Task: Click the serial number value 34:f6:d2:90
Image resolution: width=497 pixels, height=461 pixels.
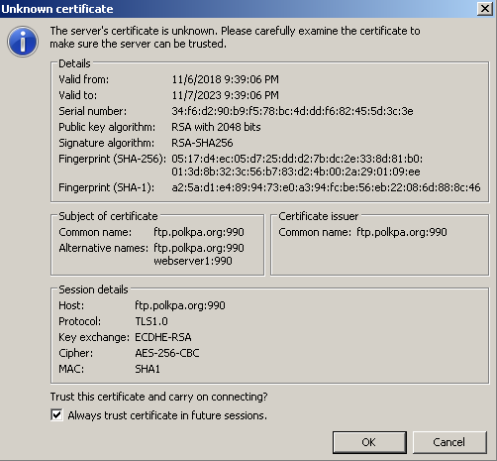Action: point(292,111)
